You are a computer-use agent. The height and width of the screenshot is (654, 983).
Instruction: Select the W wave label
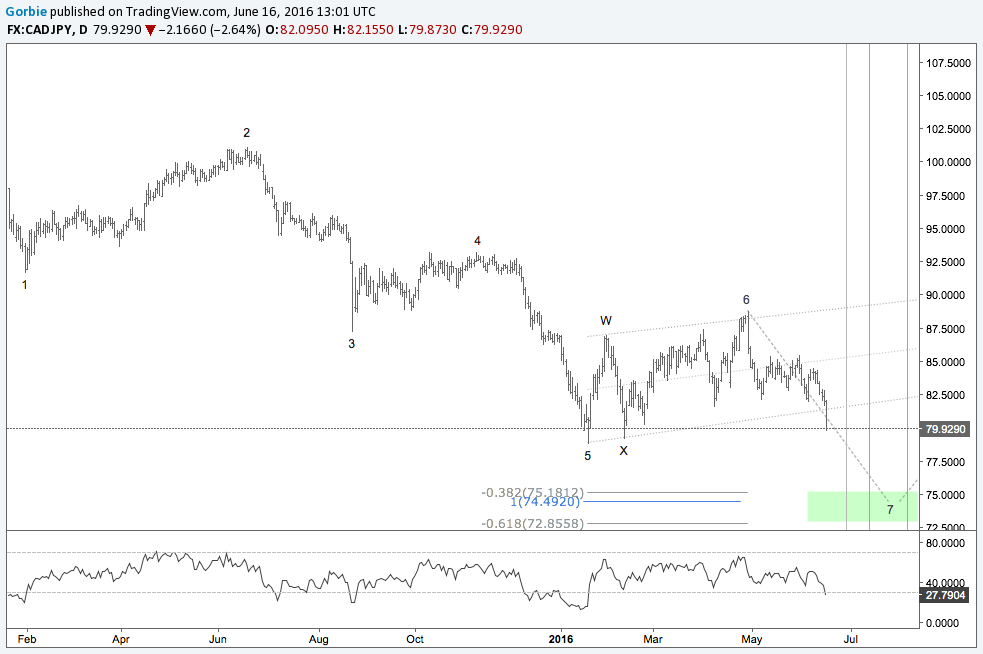[606, 320]
